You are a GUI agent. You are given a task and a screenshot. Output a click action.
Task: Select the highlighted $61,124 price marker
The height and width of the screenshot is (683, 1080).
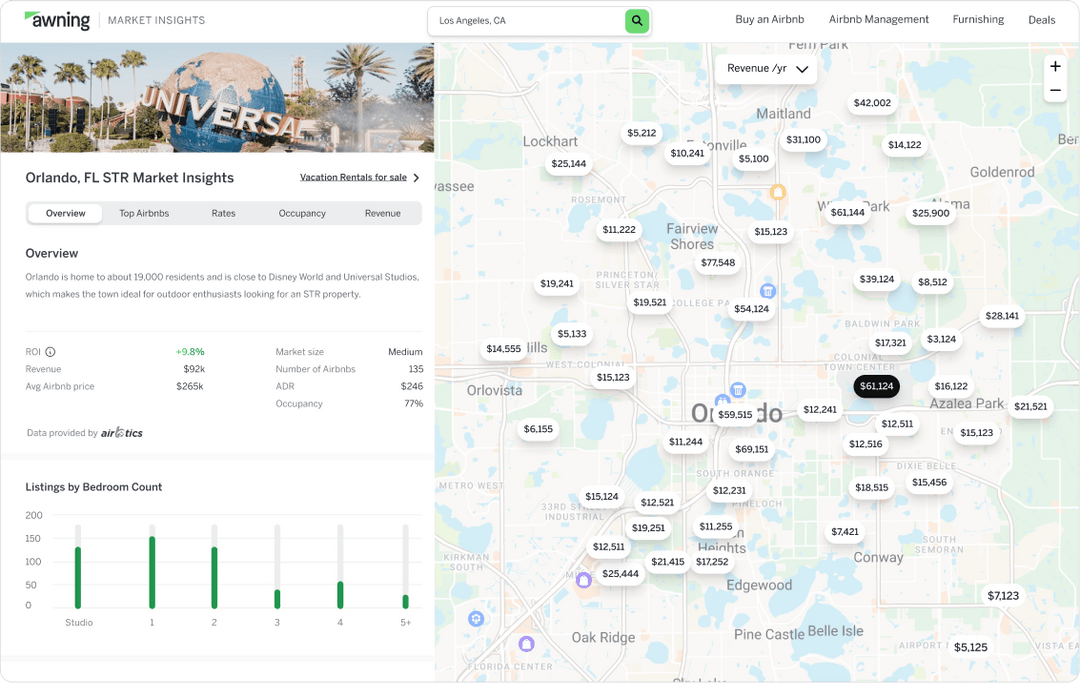pyautogui.click(x=877, y=385)
